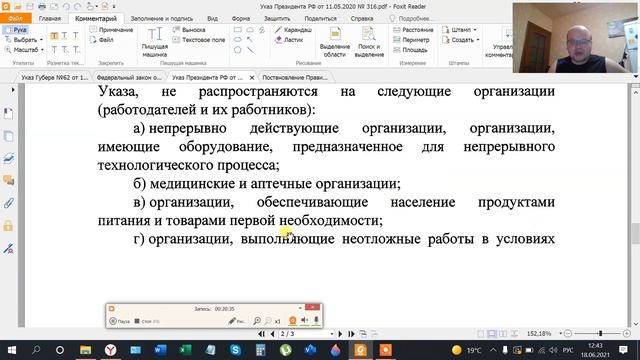Toggle webcam in recorder toolbar
The width and height of the screenshot is (640, 360).
pos(292,321)
